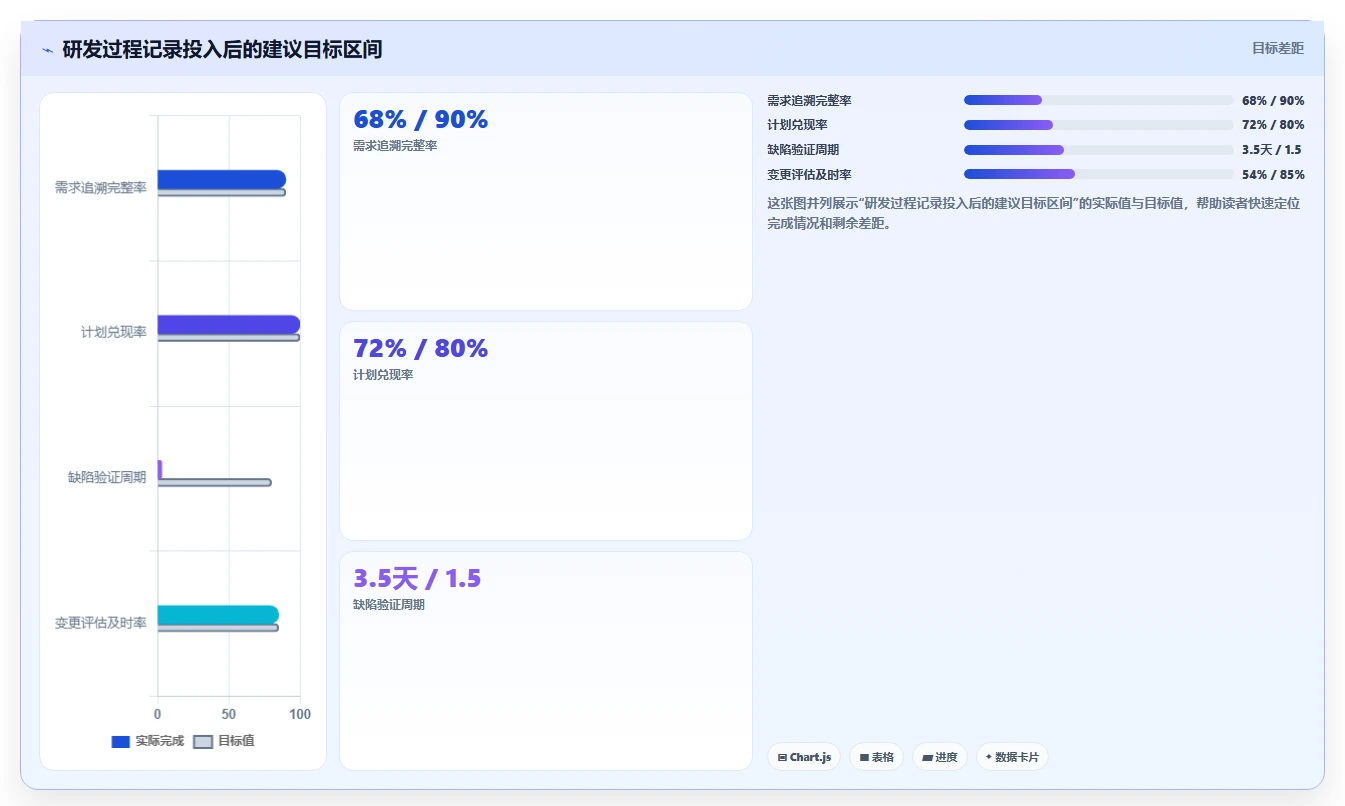Viewport: 1345px width, 806px height.
Task: Click the 变更评估及时率 y-axis label in chart
Action: [101, 623]
